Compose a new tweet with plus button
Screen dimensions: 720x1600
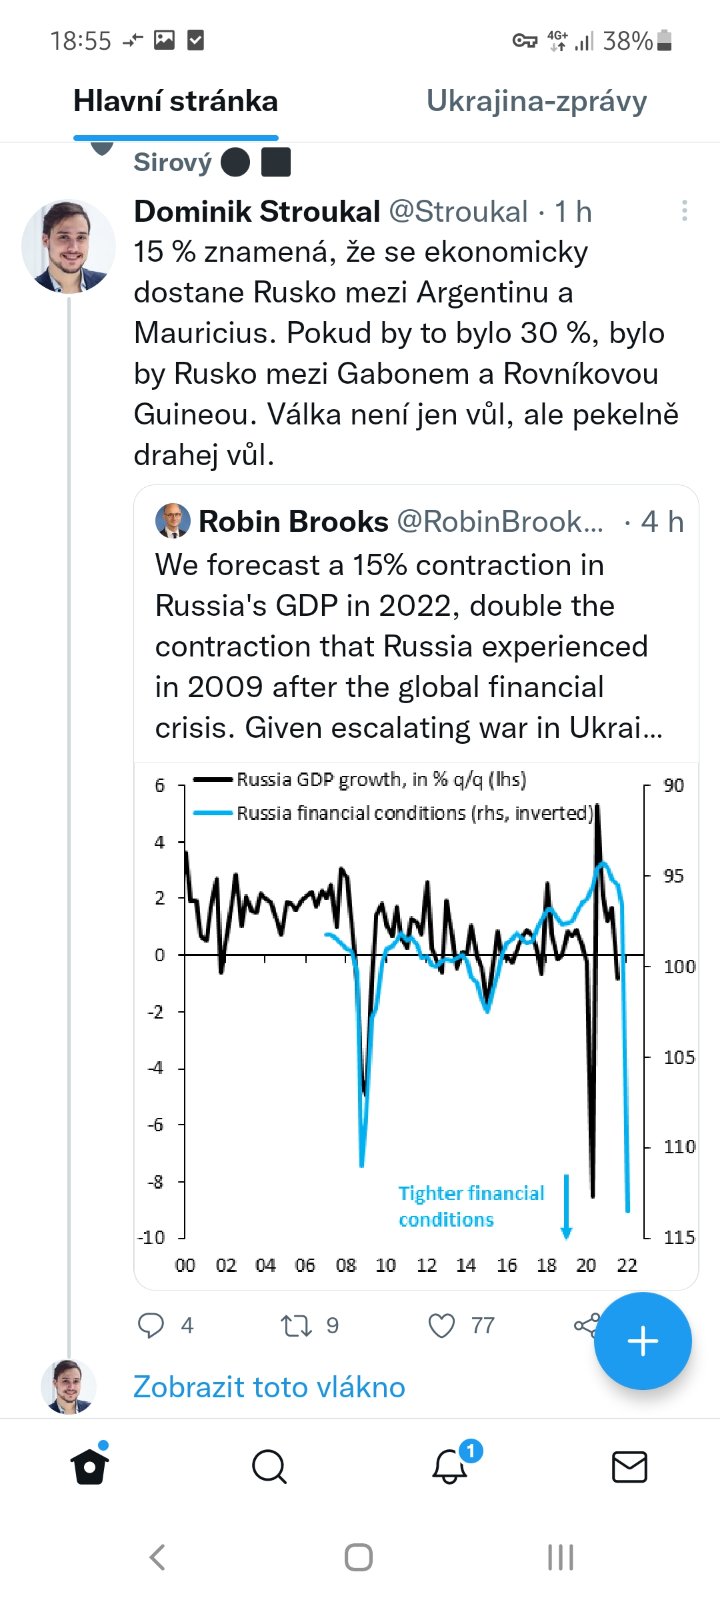[642, 1341]
